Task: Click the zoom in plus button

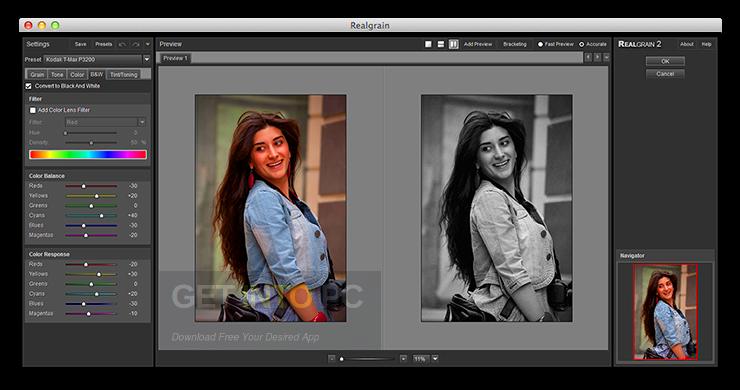Action: click(x=403, y=359)
